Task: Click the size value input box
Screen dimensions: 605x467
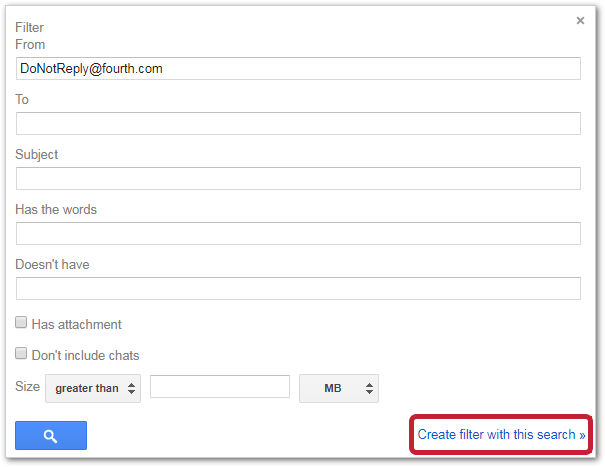Action: pos(219,387)
